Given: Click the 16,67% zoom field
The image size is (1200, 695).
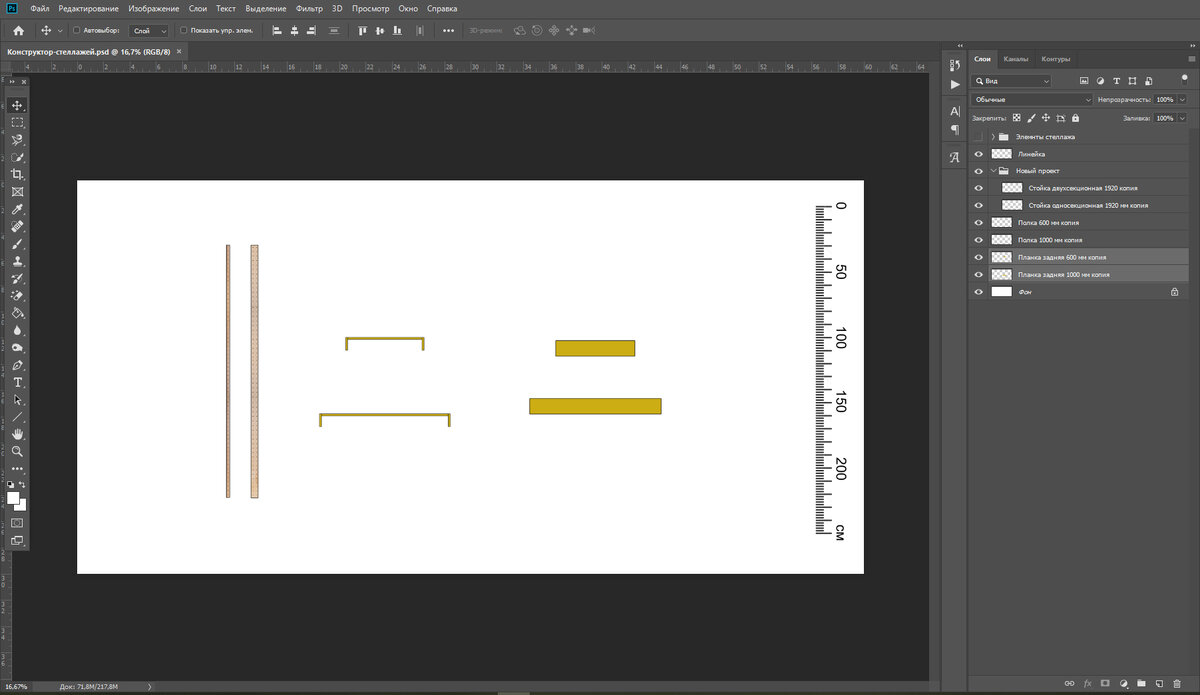Looking at the screenshot, I should pos(17,687).
